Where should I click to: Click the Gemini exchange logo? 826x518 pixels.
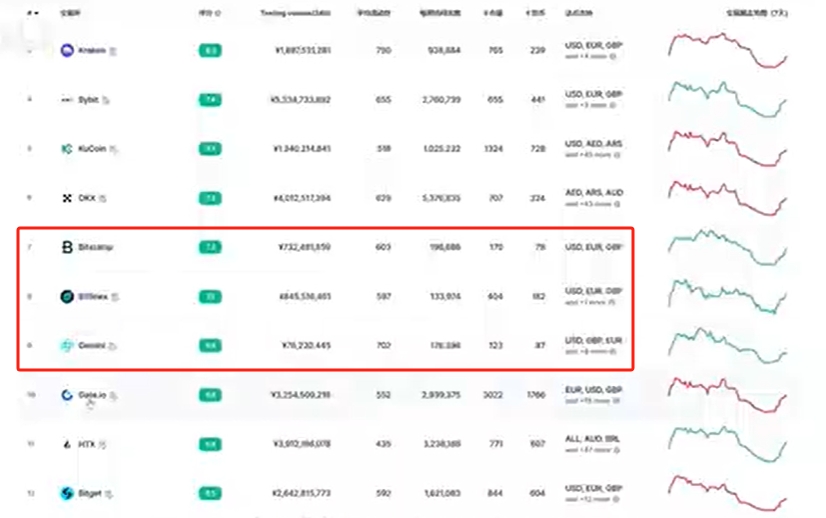pyautogui.click(x=67, y=346)
